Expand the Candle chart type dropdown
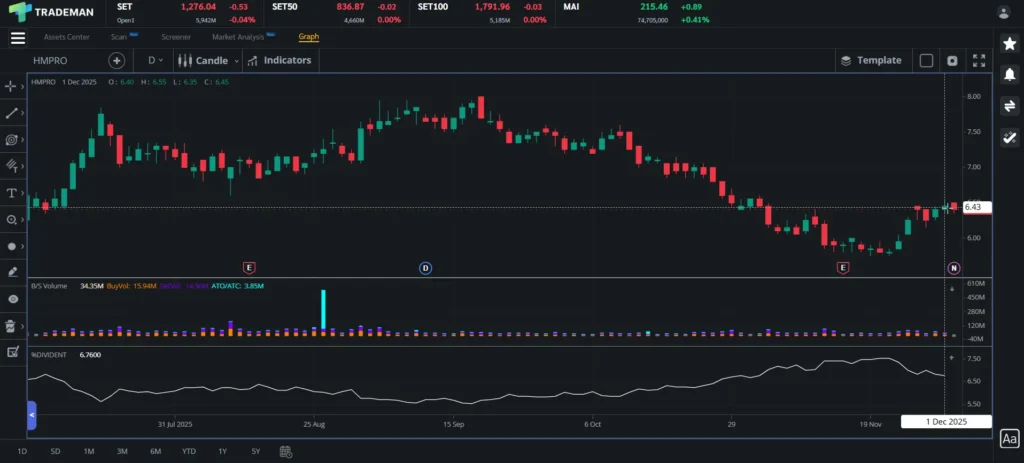The image size is (1024, 463). [207, 60]
